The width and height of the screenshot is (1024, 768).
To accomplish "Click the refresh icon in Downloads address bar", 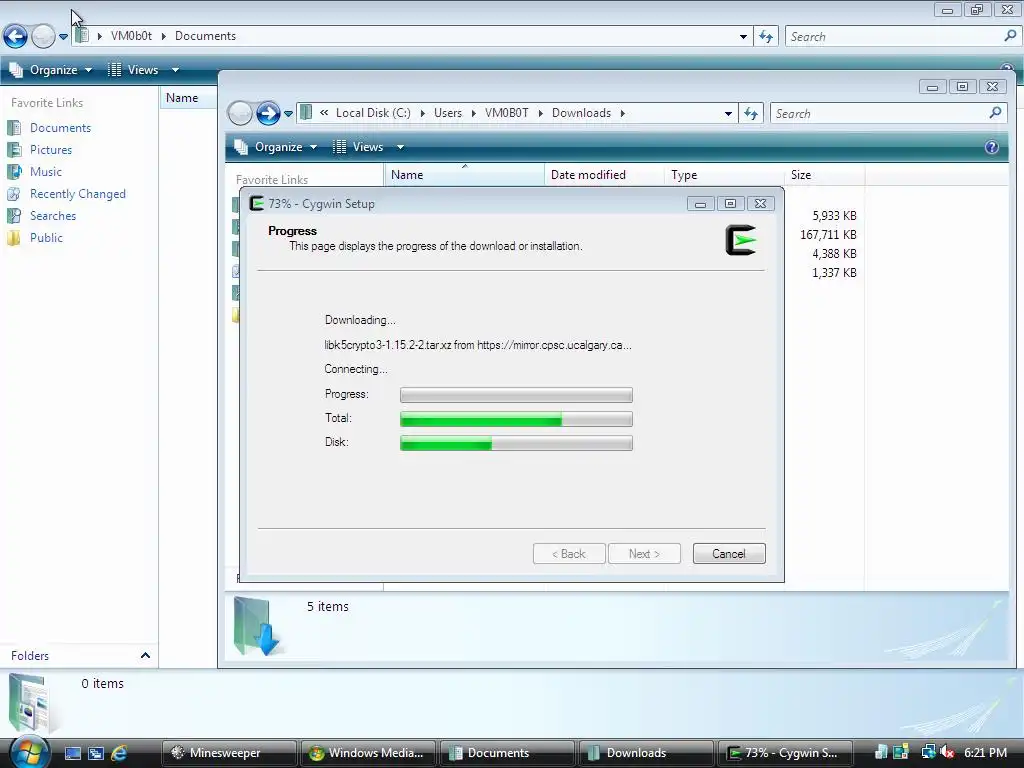I will point(751,114).
